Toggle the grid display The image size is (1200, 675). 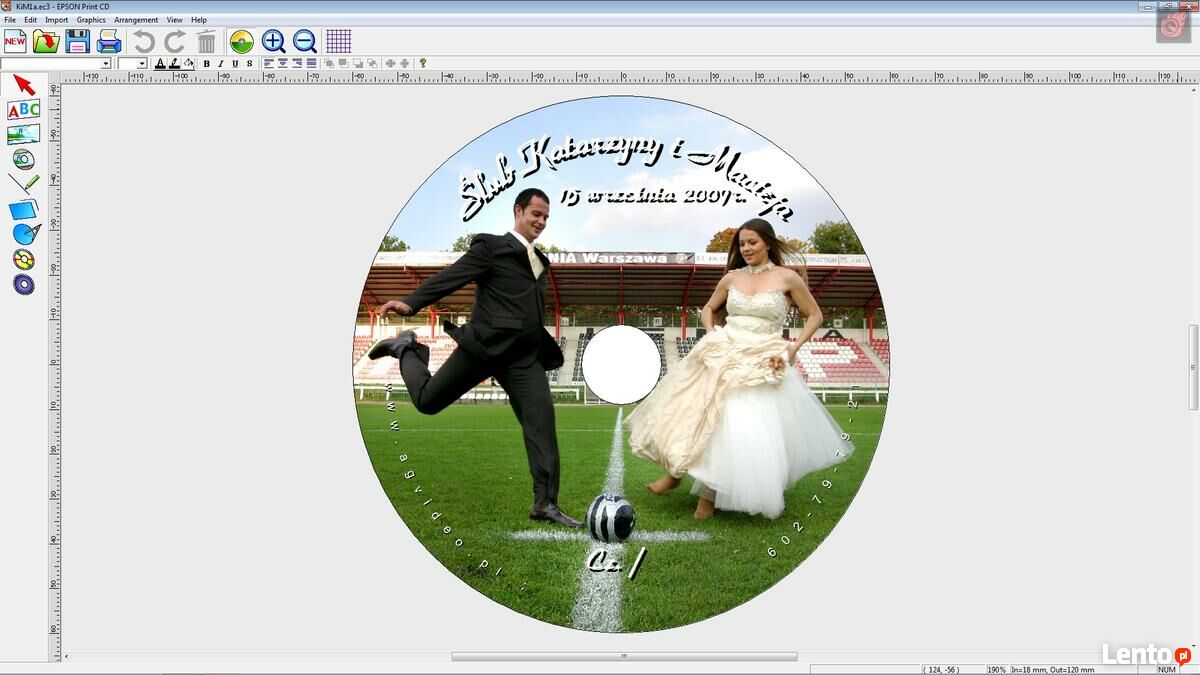(338, 41)
